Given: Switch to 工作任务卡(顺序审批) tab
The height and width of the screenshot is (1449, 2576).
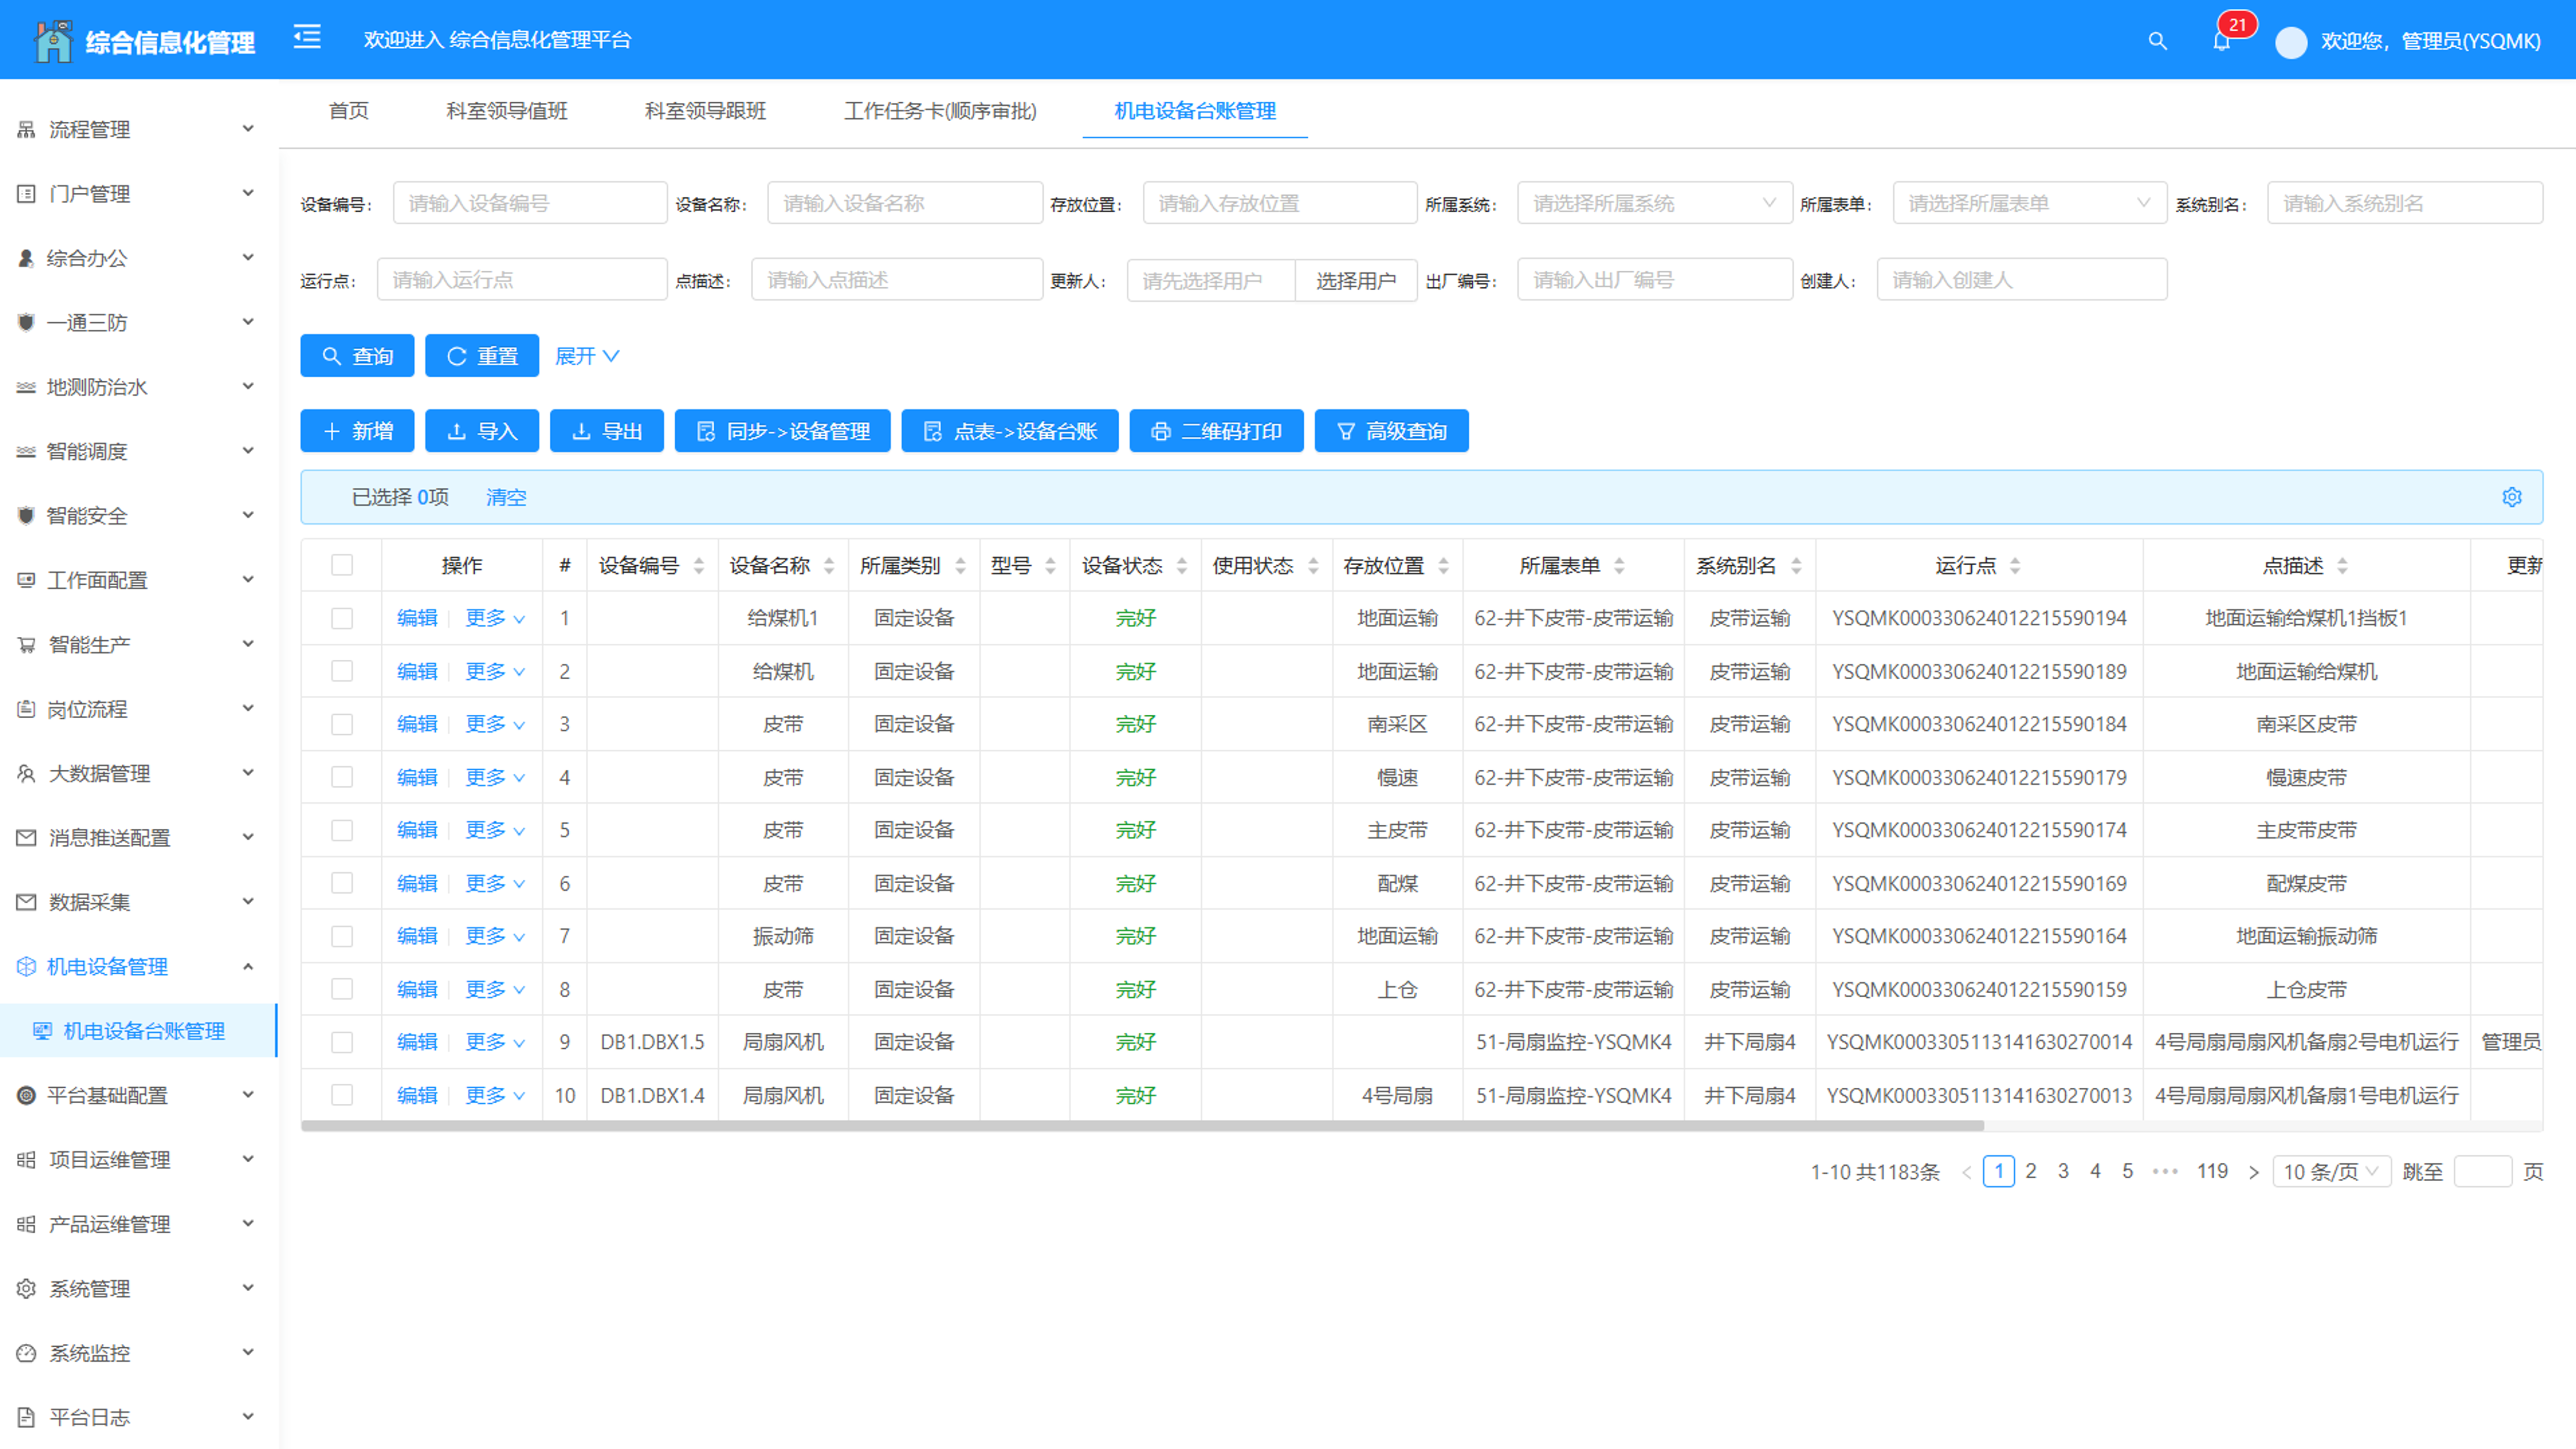Looking at the screenshot, I should [x=940, y=111].
